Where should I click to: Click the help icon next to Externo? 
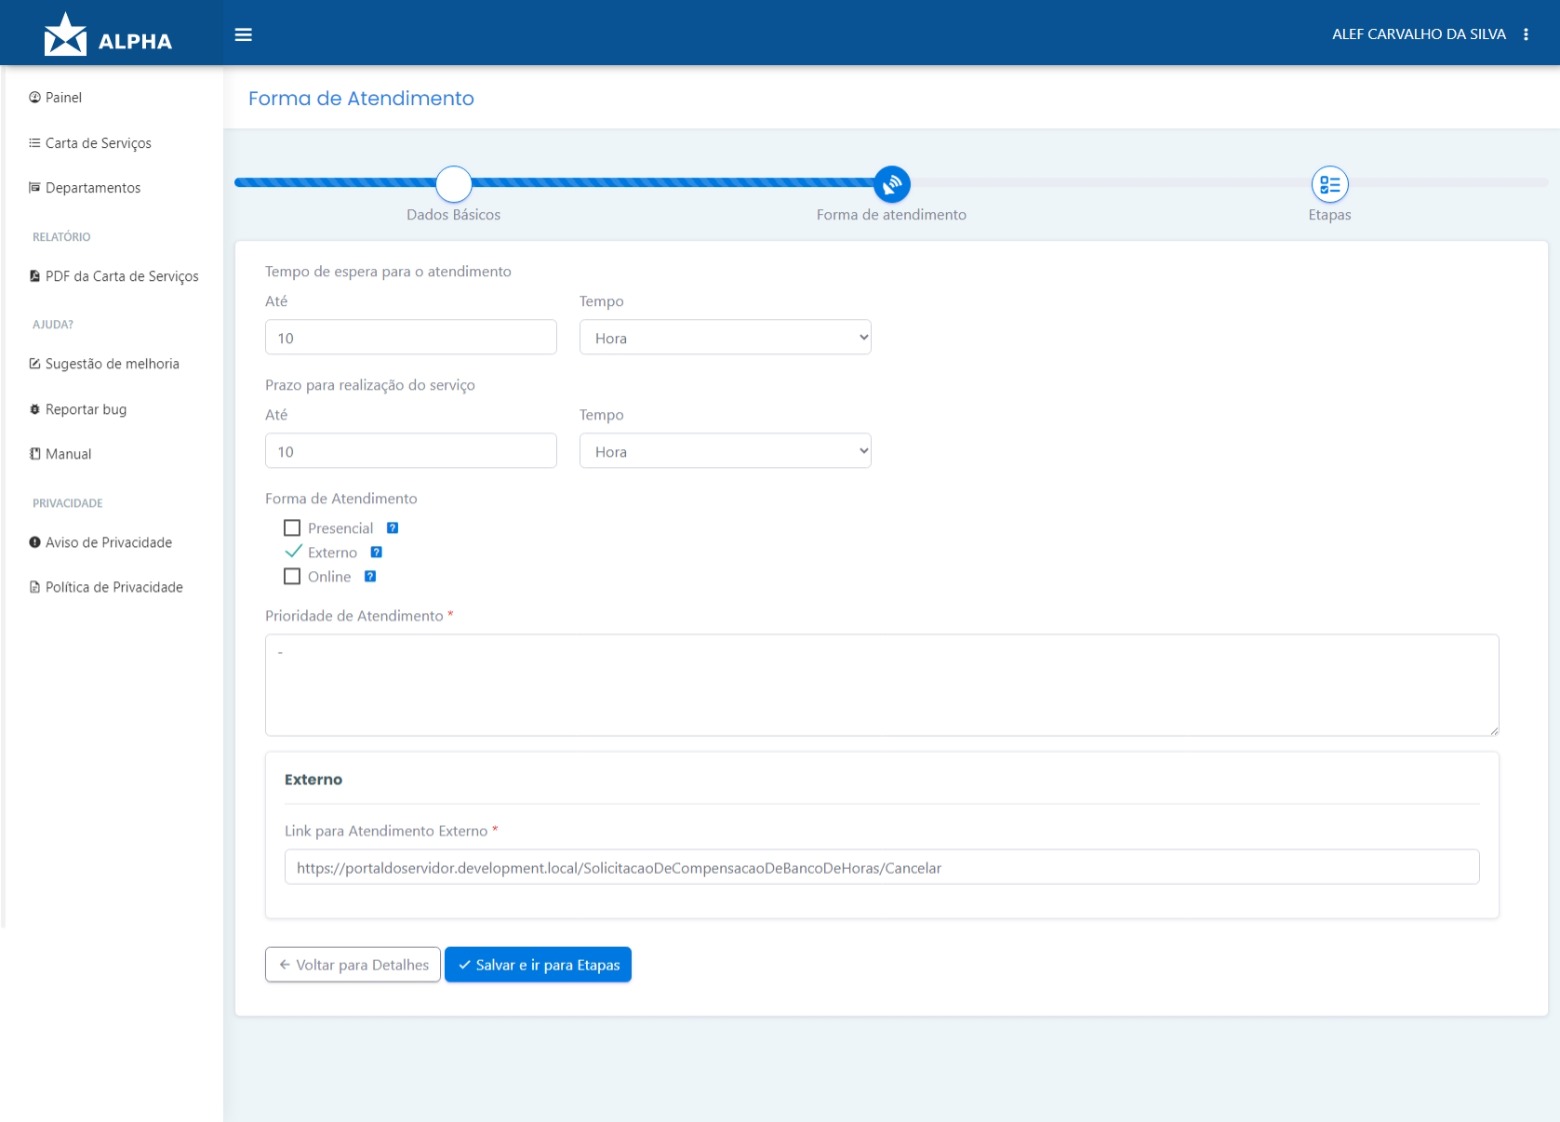(377, 552)
